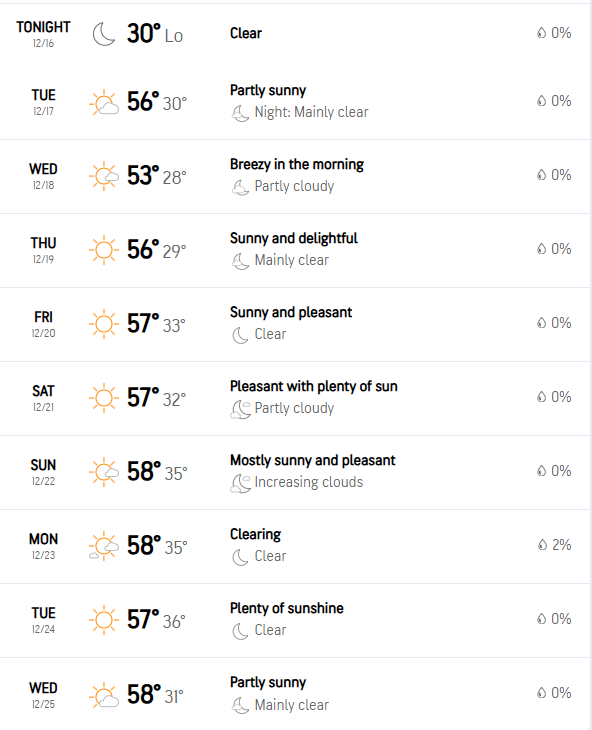Click the sun icon for FRI 12/20
Image resolution: width=592 pixels, height=730 pixels.
pos(103,324)
